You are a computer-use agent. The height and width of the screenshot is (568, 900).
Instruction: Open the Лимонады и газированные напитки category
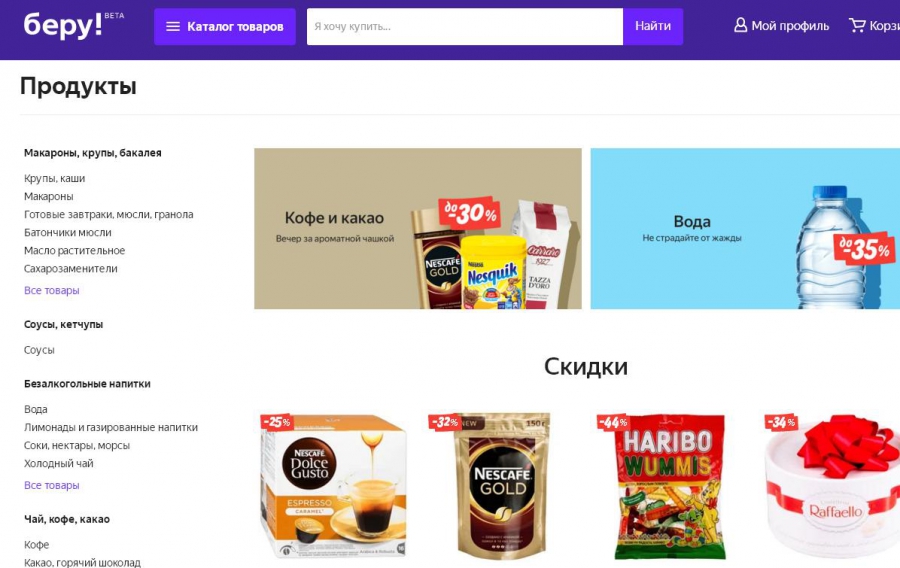pos(111,427)
